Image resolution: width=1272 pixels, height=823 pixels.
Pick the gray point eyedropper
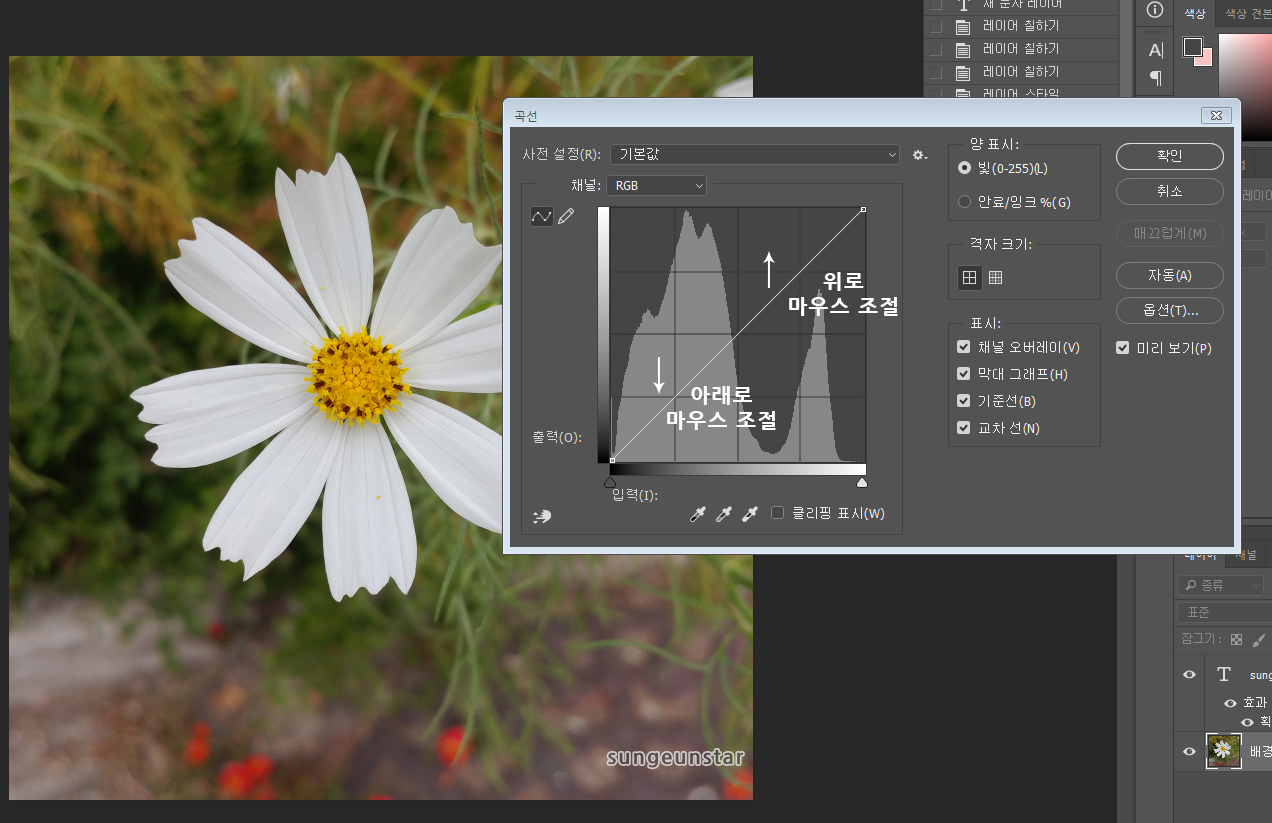point(724,514)
